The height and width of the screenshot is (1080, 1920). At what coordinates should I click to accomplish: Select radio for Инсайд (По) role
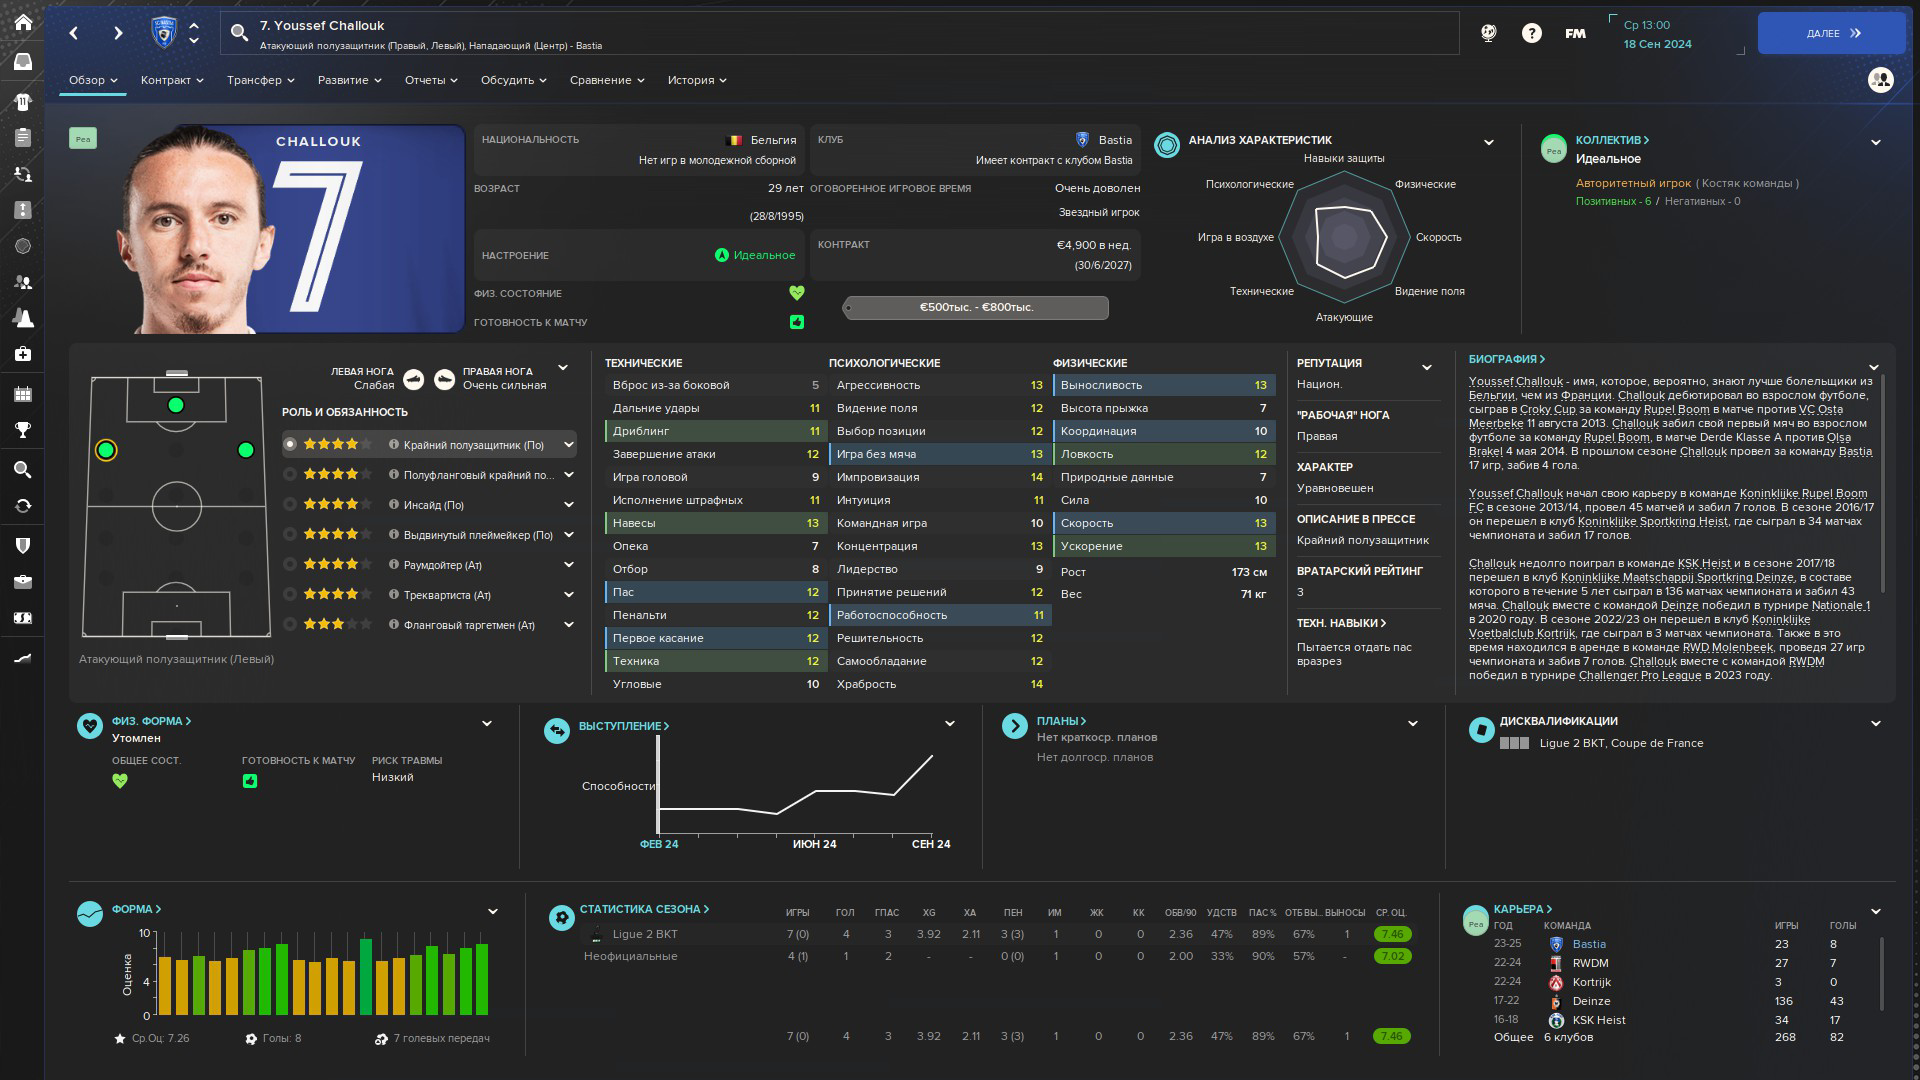point(290,504)
